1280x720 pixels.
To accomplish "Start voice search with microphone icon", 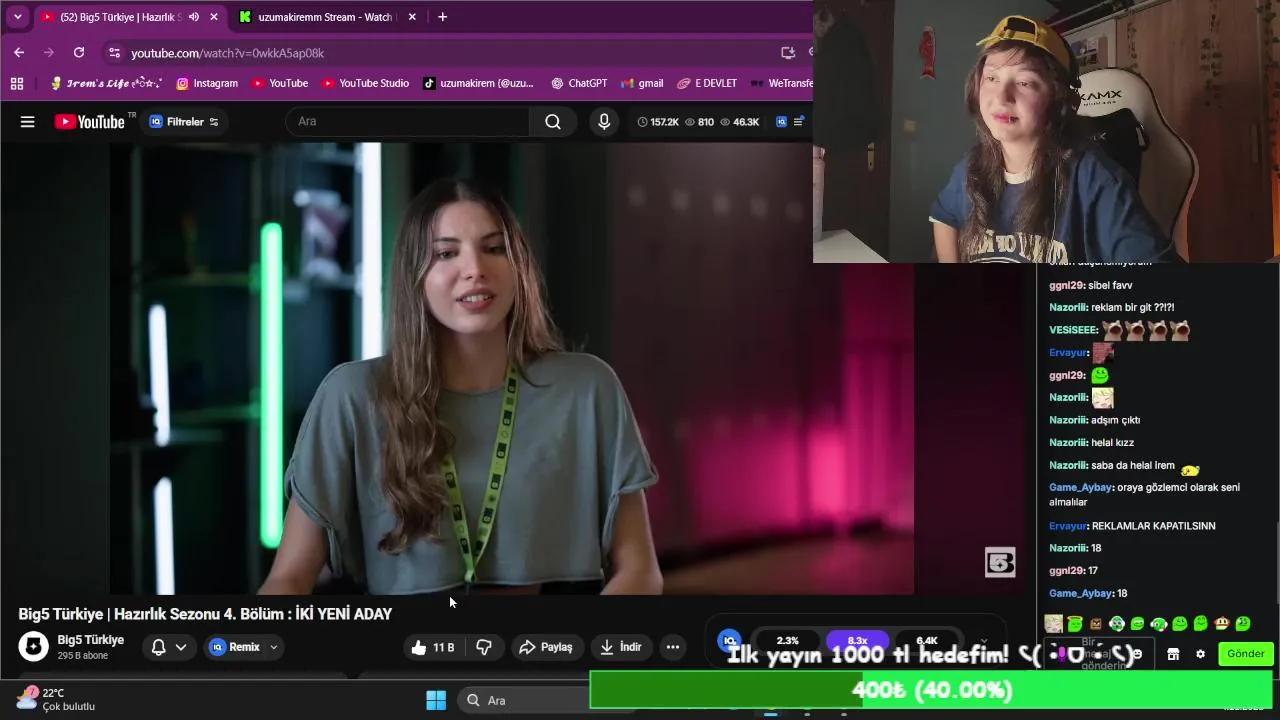I will tap(604, 121).
